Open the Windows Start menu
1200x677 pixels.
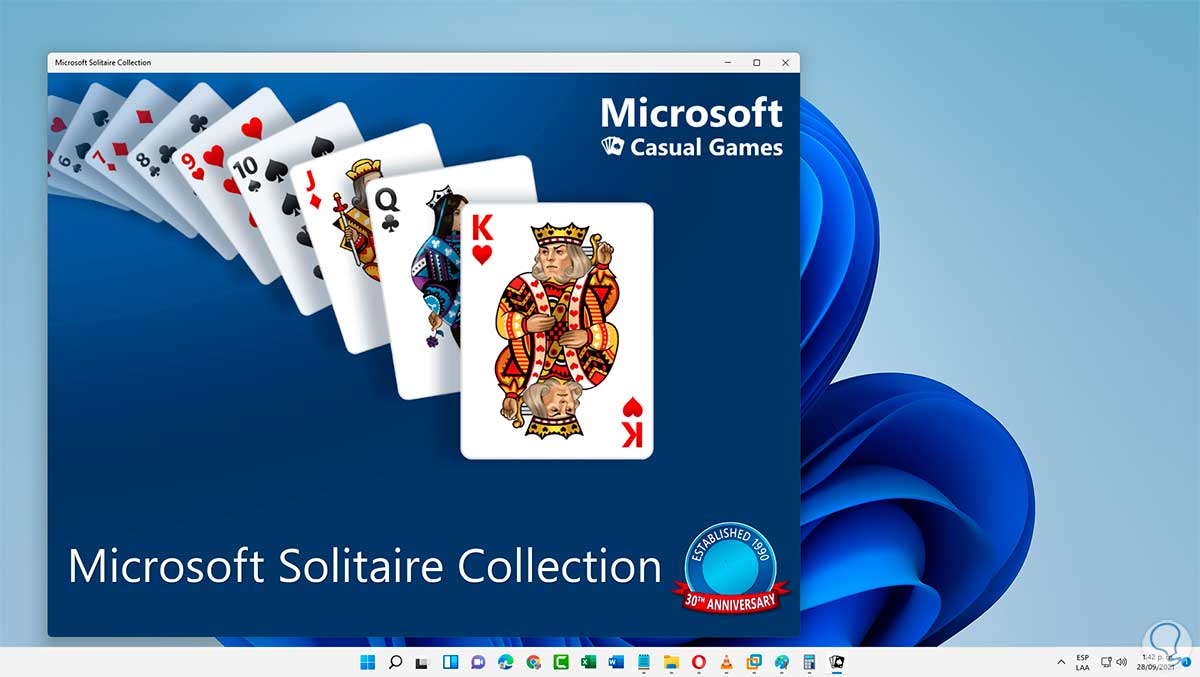click(x=367, y=662)
